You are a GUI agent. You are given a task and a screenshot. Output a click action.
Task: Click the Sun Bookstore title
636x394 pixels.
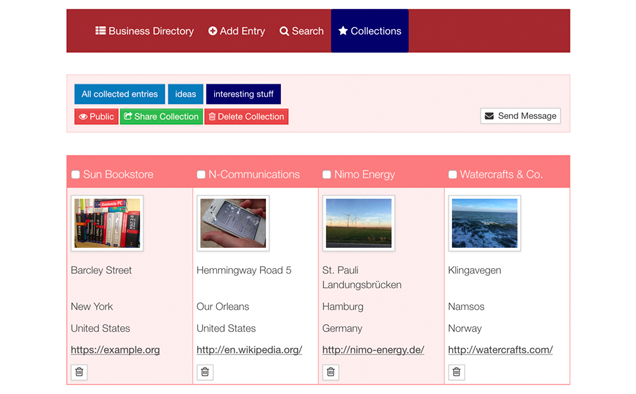click(118, 174)
